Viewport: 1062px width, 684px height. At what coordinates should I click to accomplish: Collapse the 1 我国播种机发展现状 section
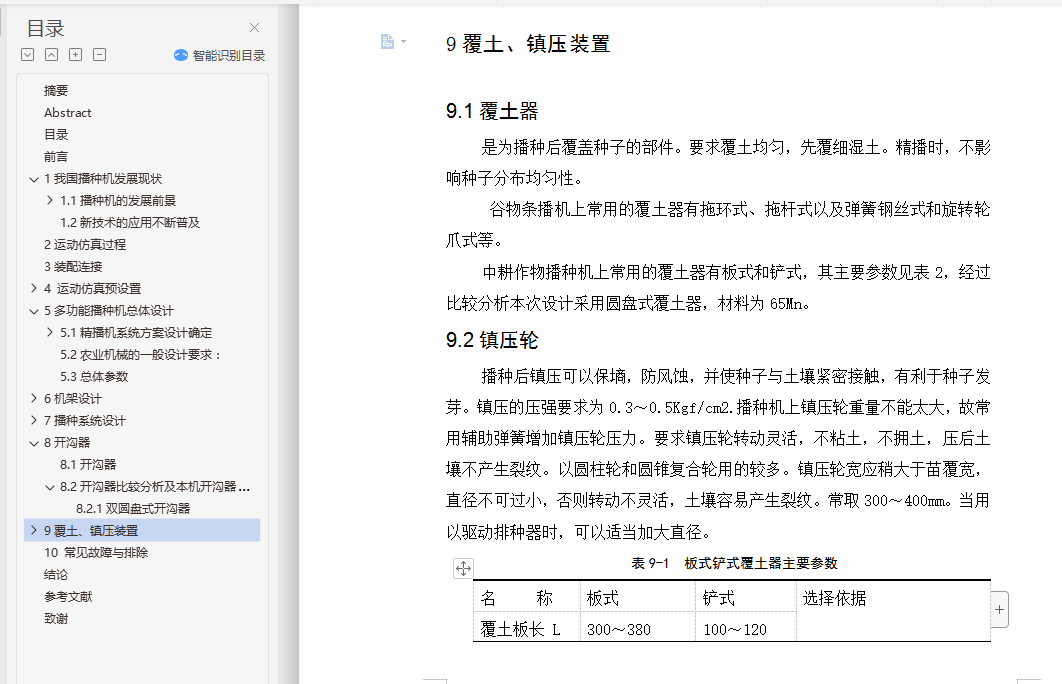pyautogui.click(x=34, y=179)
